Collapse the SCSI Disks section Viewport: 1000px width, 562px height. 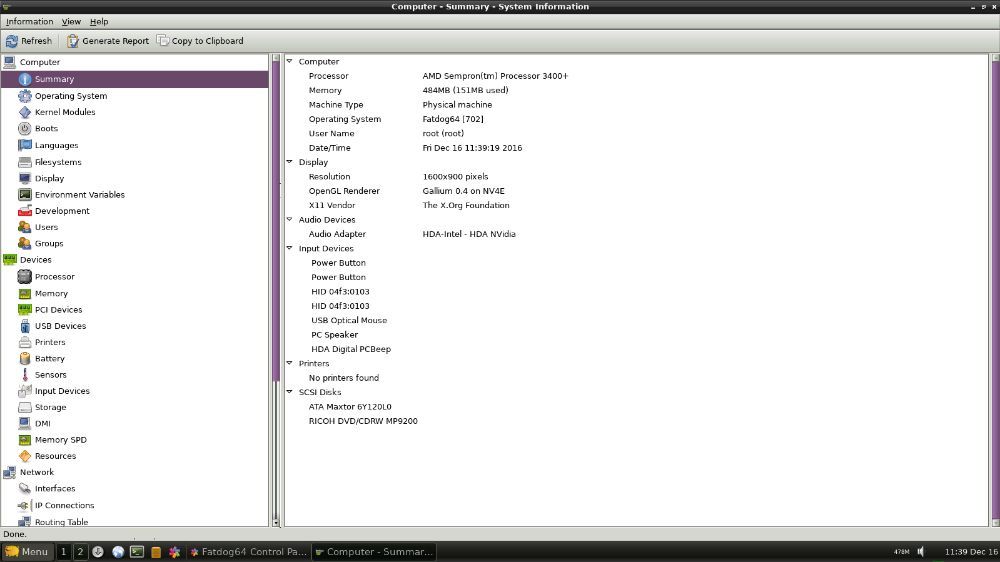coord(290,392)
